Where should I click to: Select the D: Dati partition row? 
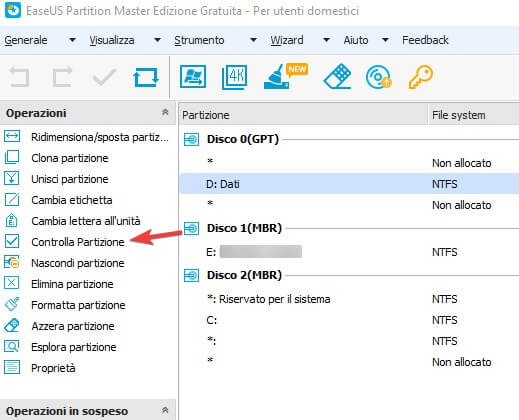click(x=349, y=184)
